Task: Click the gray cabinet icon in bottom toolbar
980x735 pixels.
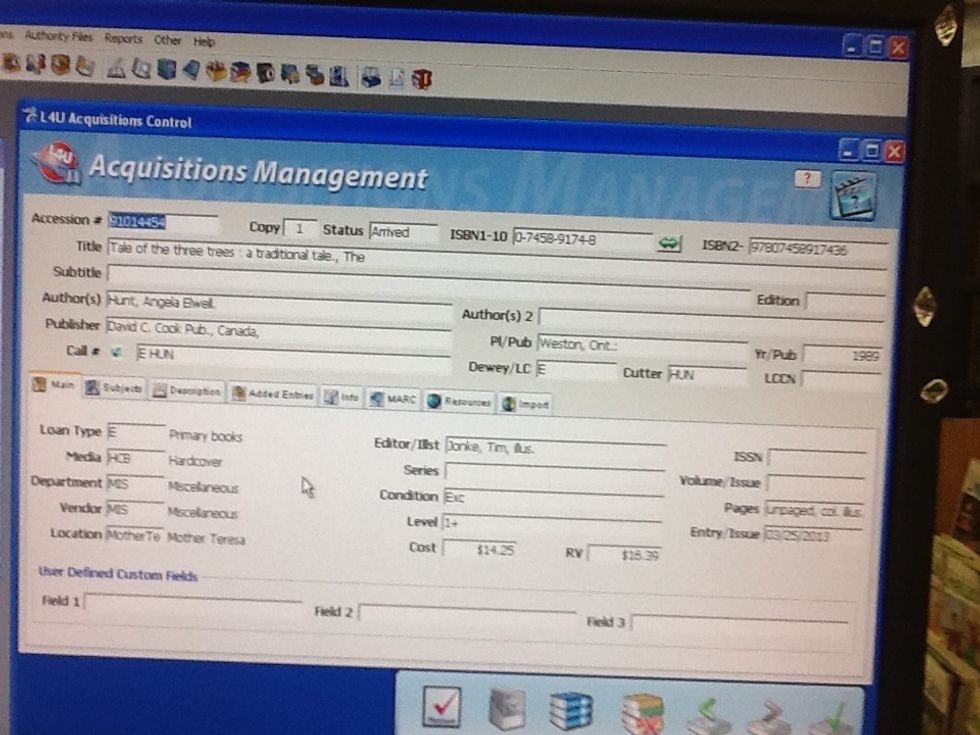Action: coord(507,710)
